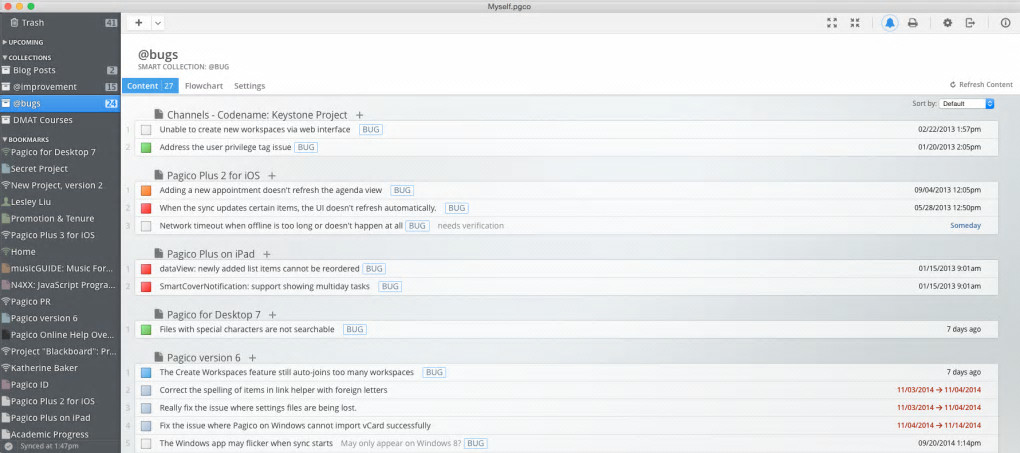The image size is (1020, 453).
Task: Add item to Channels Keystone Project with plus
Action: click(359, 115)
